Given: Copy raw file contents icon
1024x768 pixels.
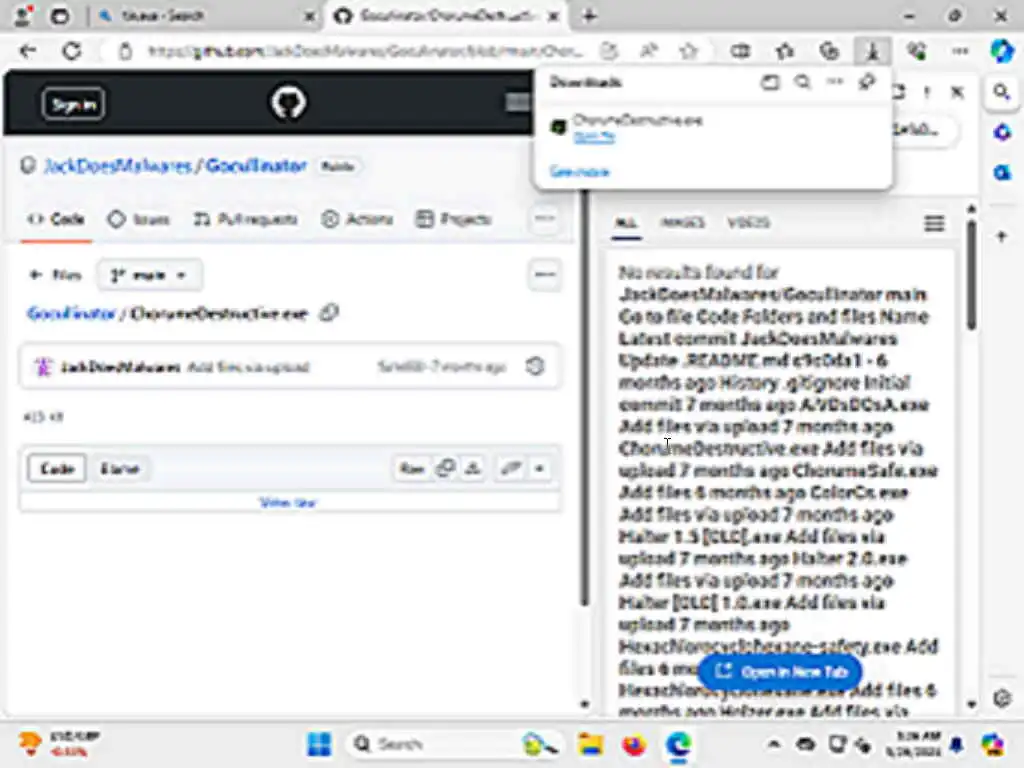Looking at the screenshot, I should tap(445, 468).
